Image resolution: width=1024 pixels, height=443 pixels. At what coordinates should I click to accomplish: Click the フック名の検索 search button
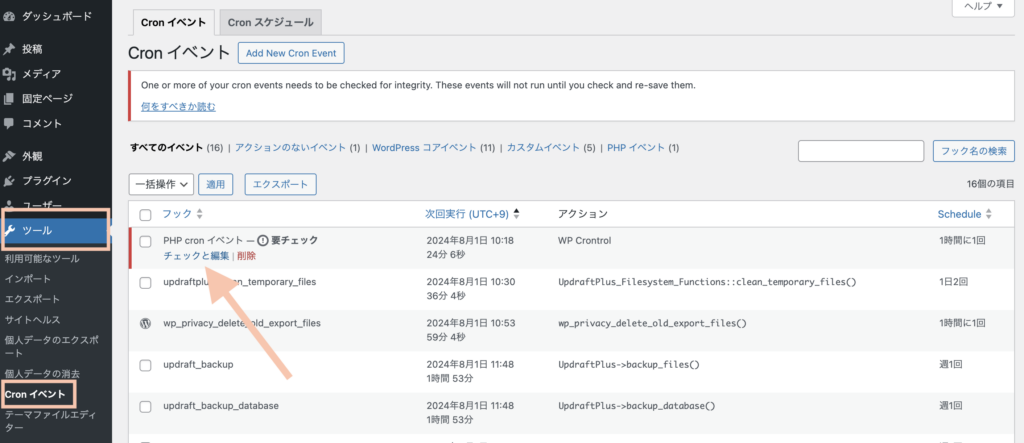click(974, 151)
